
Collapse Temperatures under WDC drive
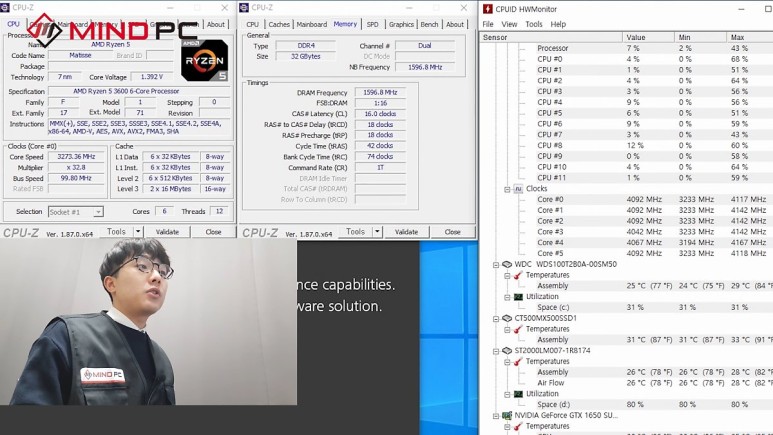tap(507, 276)
